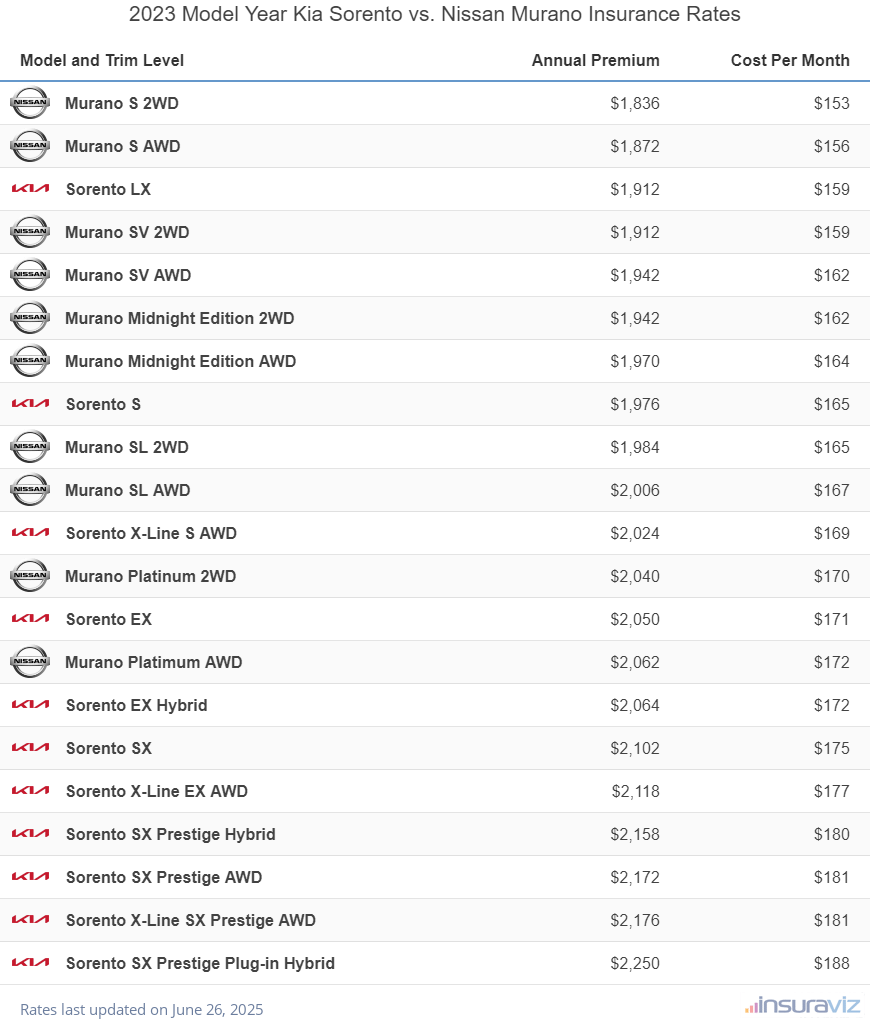Click Nissan logo beside Murano Midnight Edition AWD

[30, 361]
